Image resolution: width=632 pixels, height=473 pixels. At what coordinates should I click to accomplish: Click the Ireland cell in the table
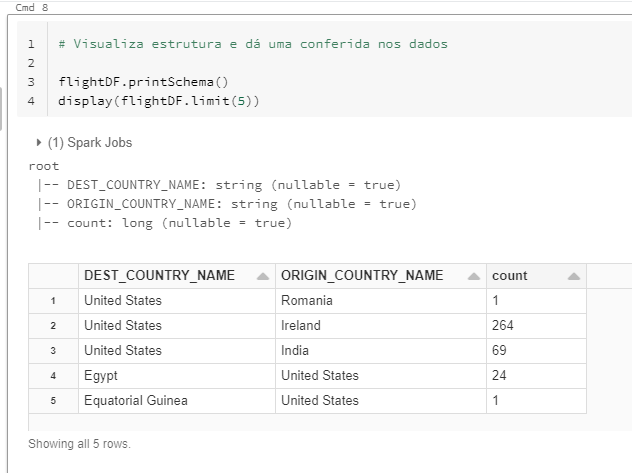[x=301, y=326]
